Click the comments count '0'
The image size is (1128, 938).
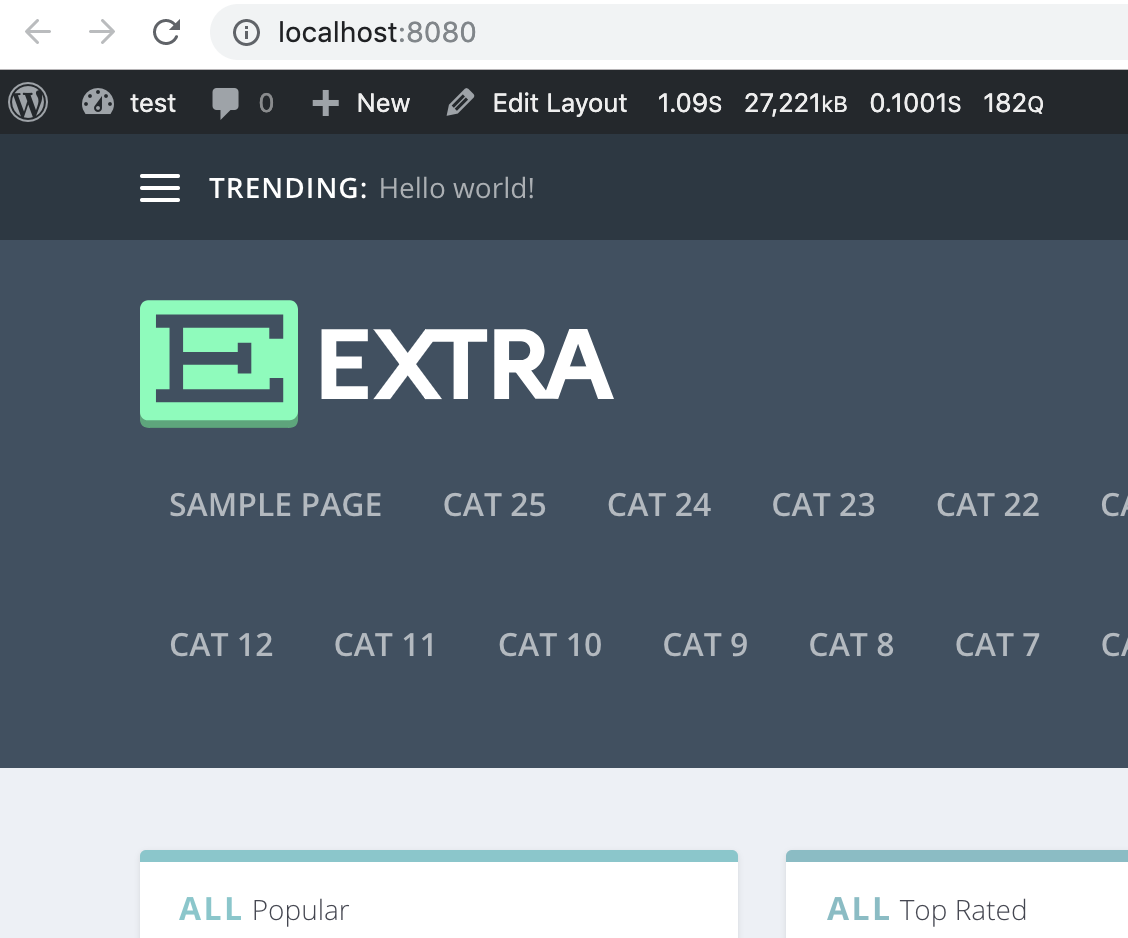tap(266, 104)
